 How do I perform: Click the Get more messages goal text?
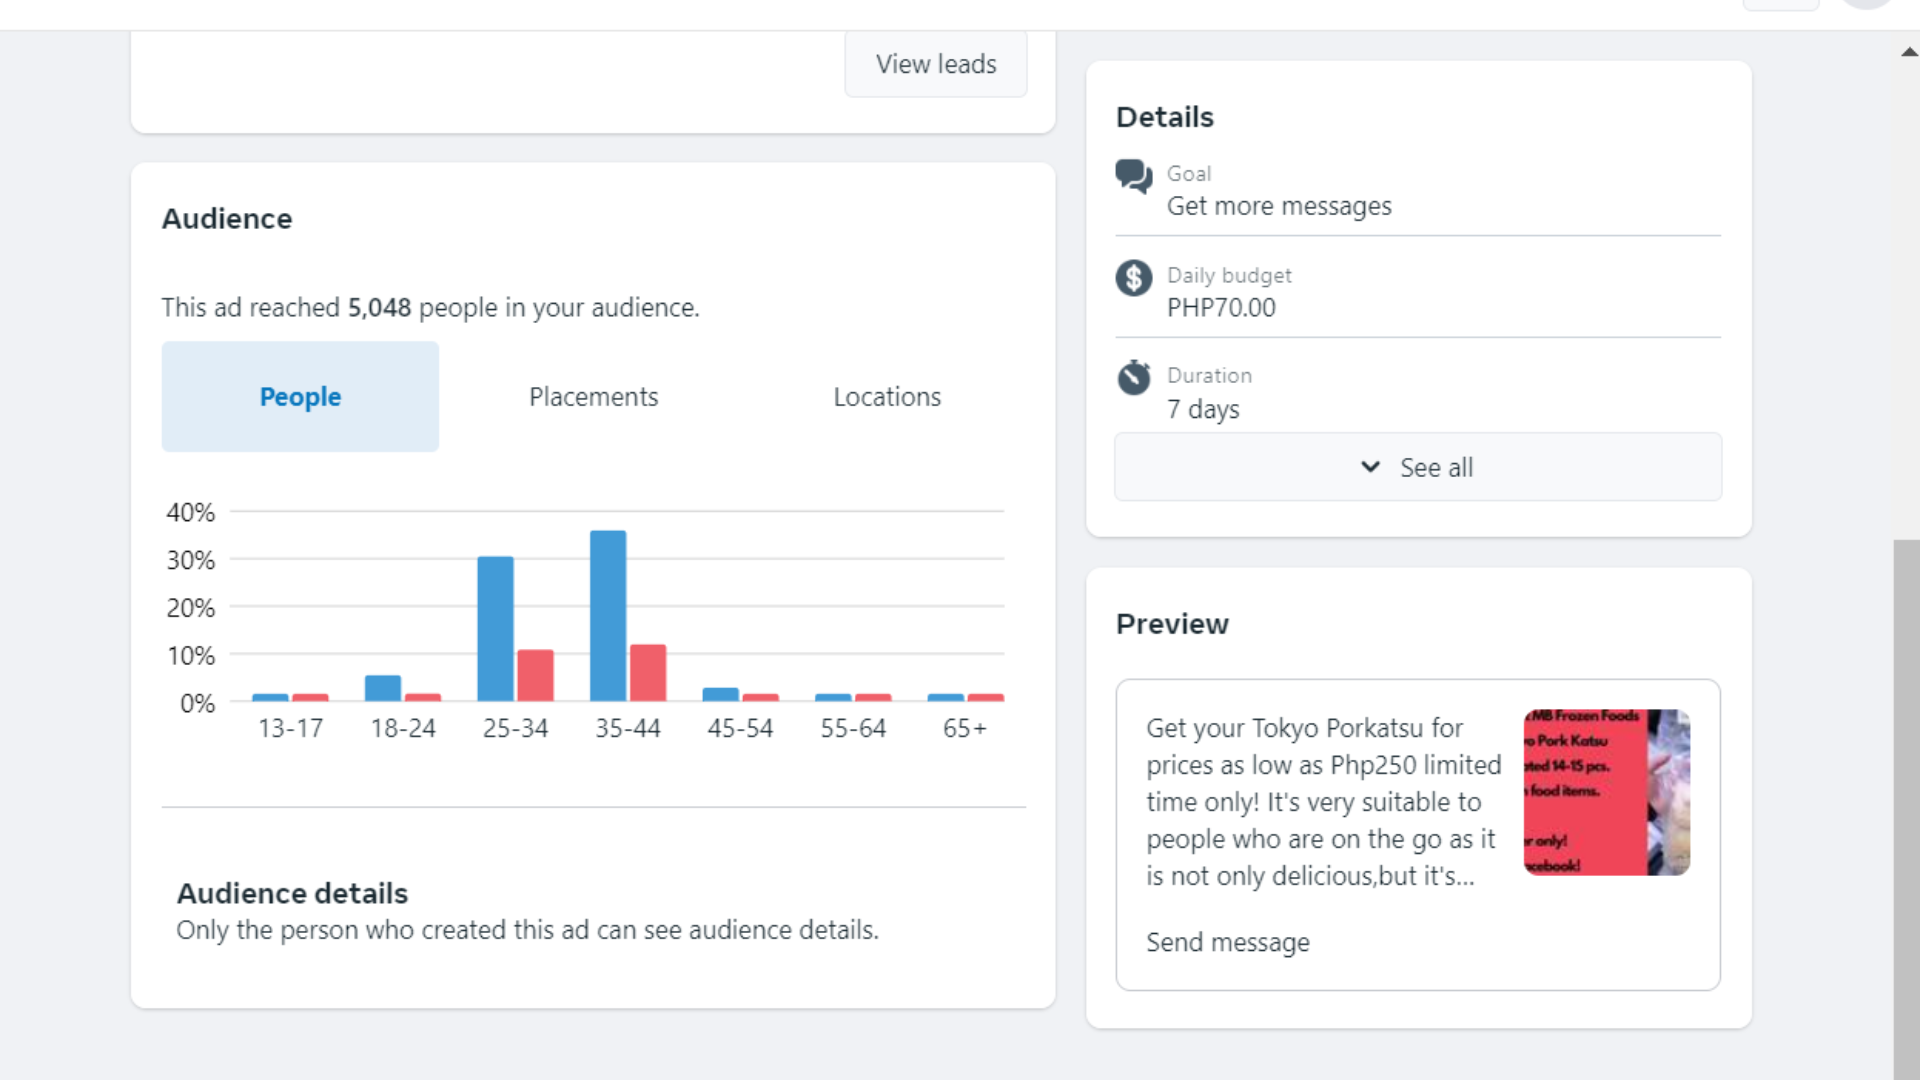click(x=1279, y=206)
